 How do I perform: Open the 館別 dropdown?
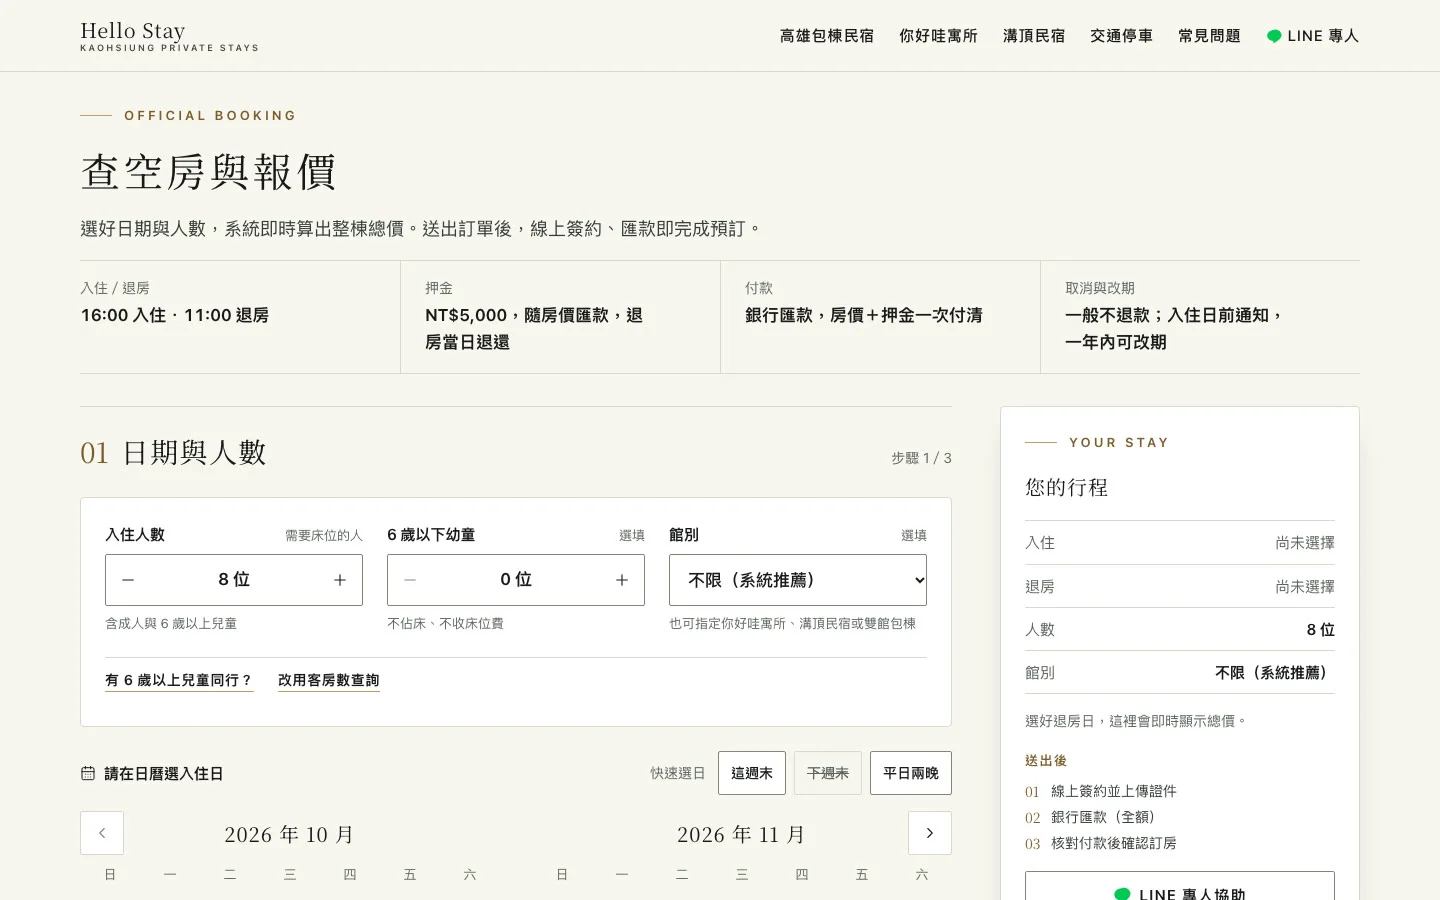798,580
